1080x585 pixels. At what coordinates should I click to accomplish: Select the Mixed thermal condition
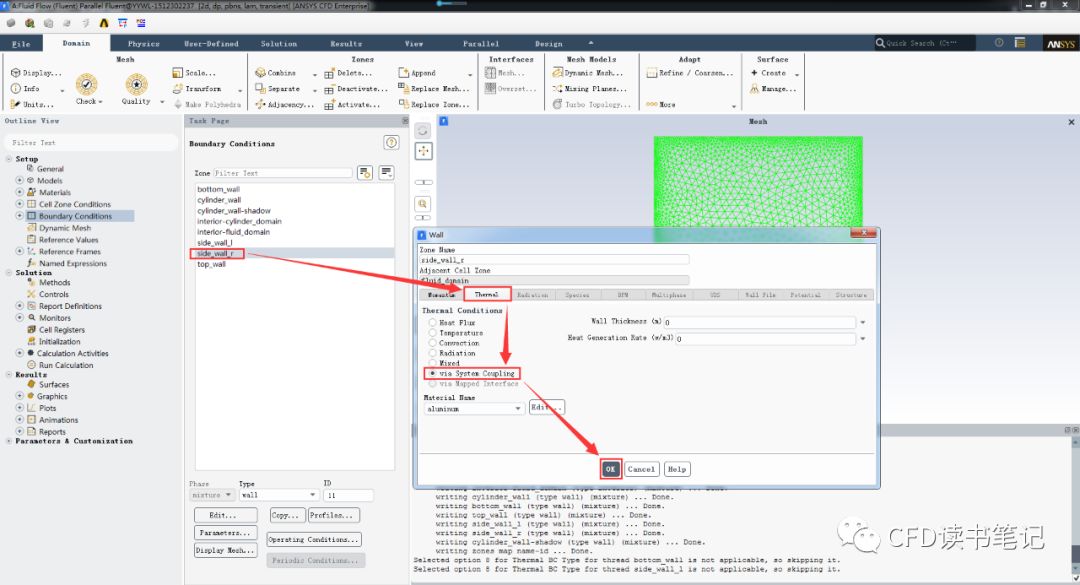[433, 362]
